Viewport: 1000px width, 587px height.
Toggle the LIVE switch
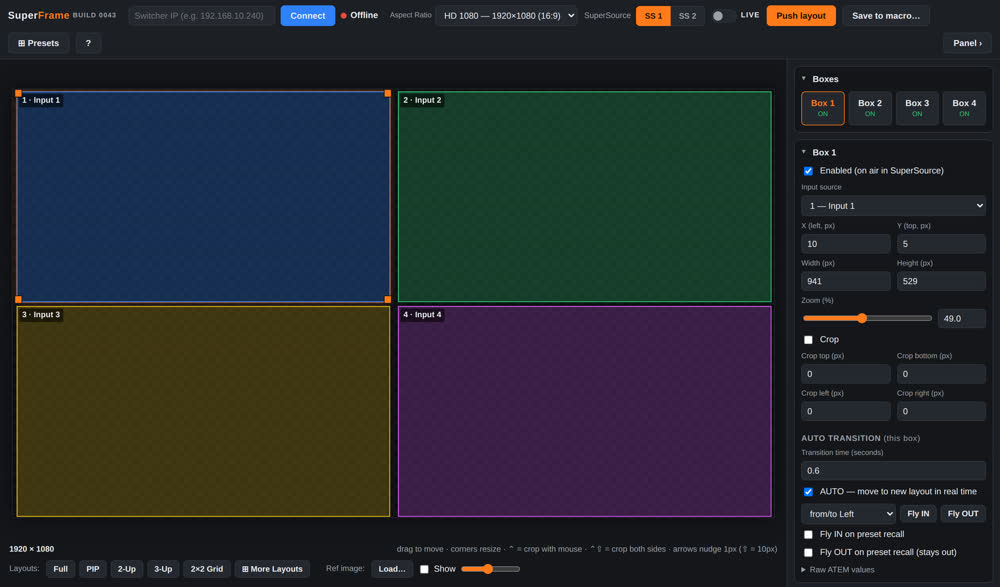point(723,15)
